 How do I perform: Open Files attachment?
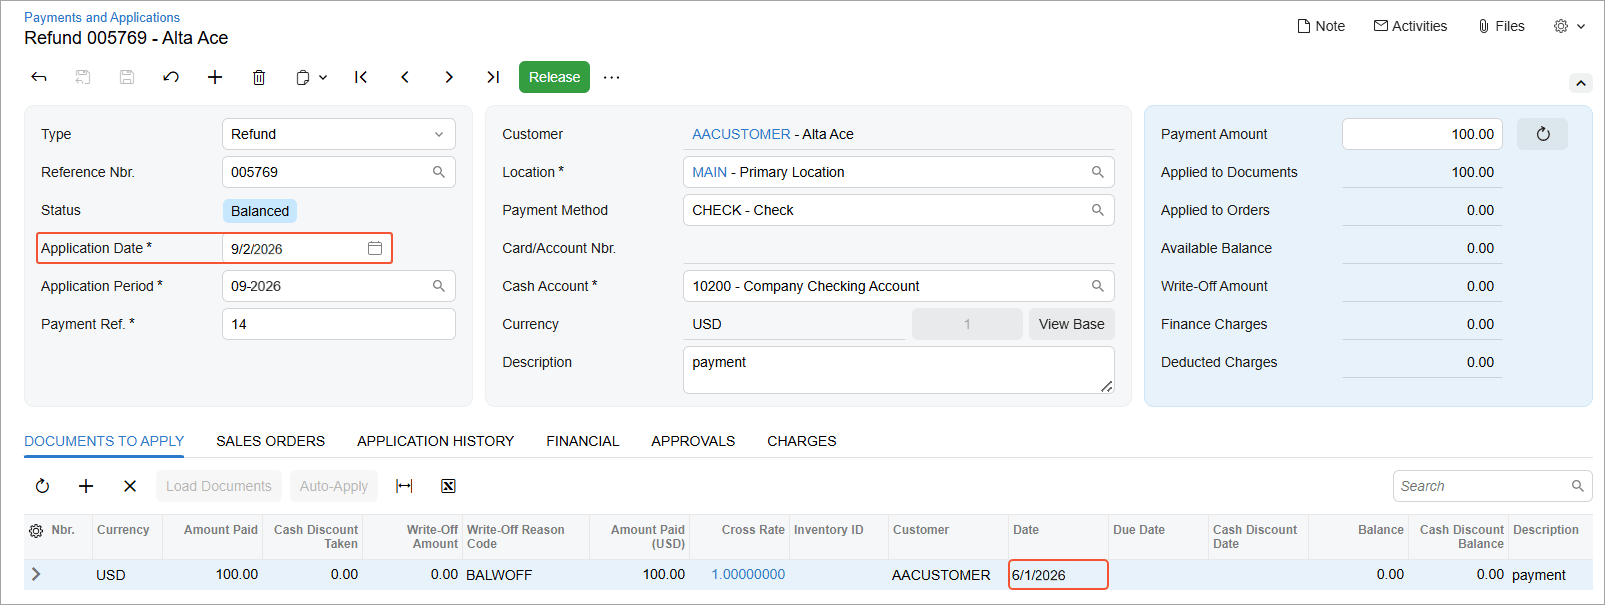pos(1501,26)
